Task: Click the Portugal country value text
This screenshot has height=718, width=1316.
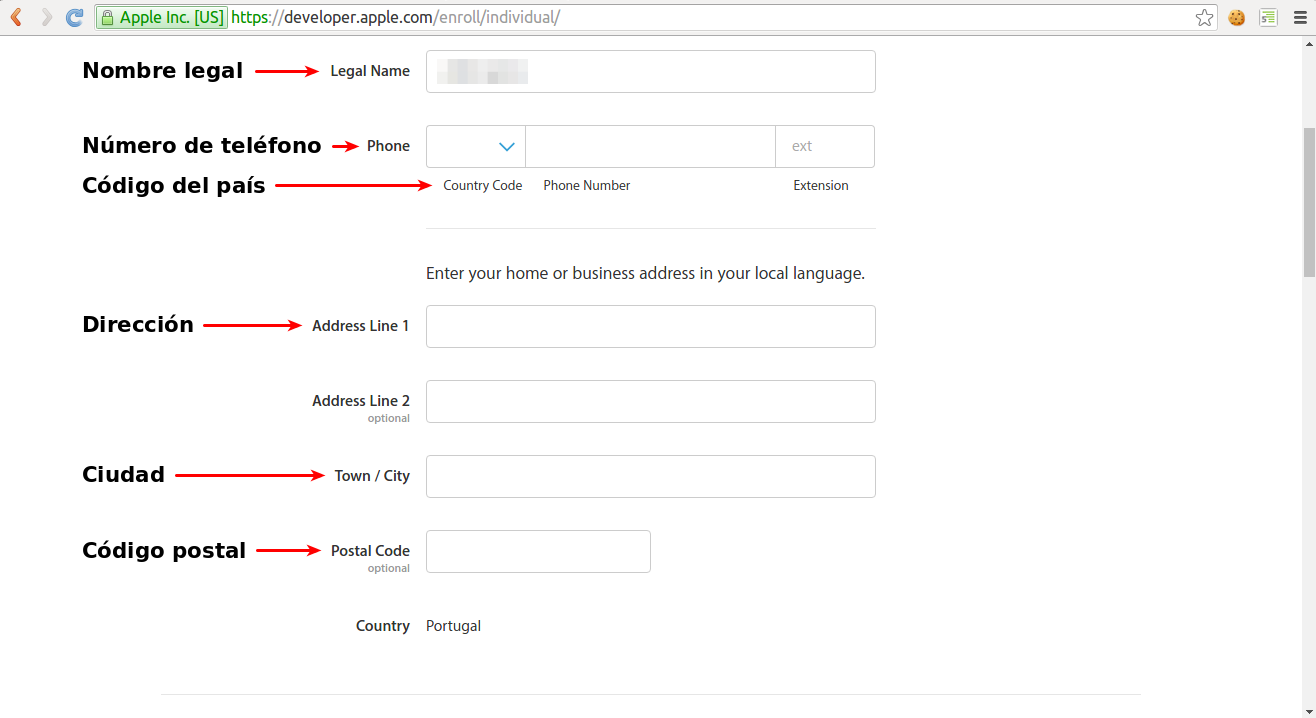Action: pos(453,626)
